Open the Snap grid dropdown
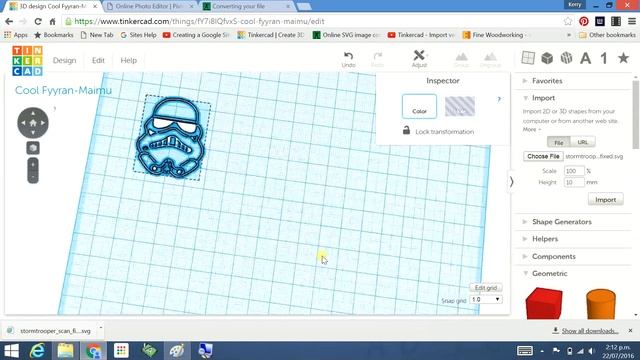Screen dimensions: 640x360 point(486,299)
